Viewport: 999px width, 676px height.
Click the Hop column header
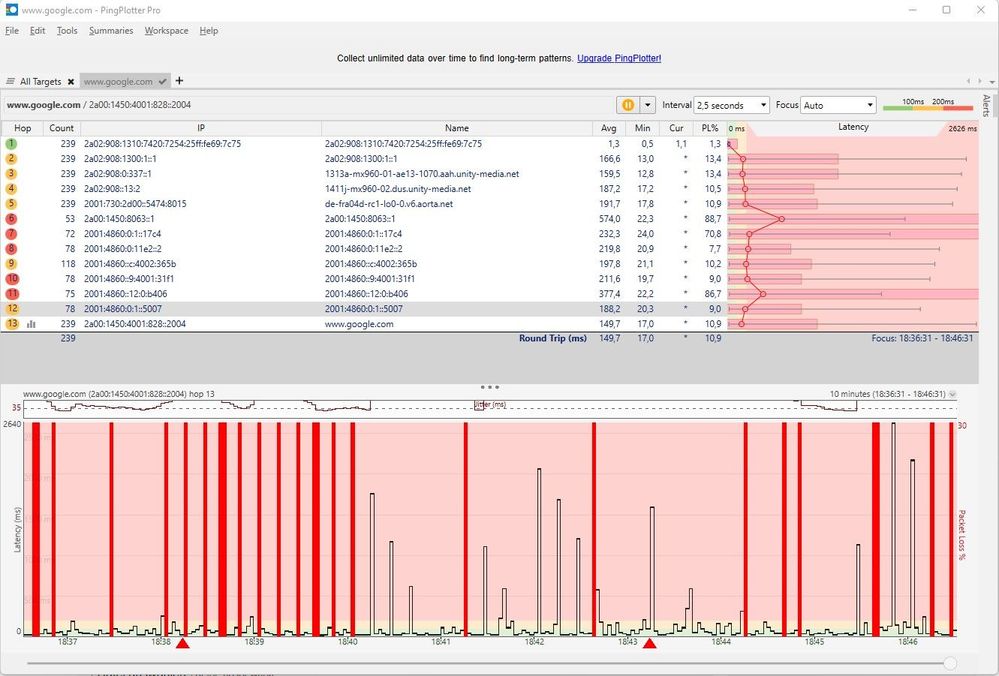pyautogui.click(x=22, y=128)
